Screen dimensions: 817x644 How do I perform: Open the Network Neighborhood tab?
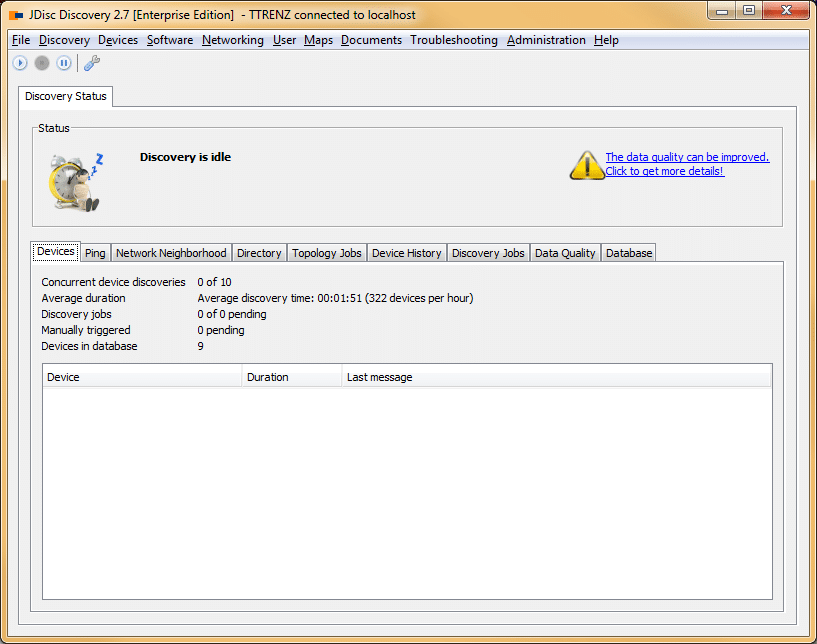[171, 252]
